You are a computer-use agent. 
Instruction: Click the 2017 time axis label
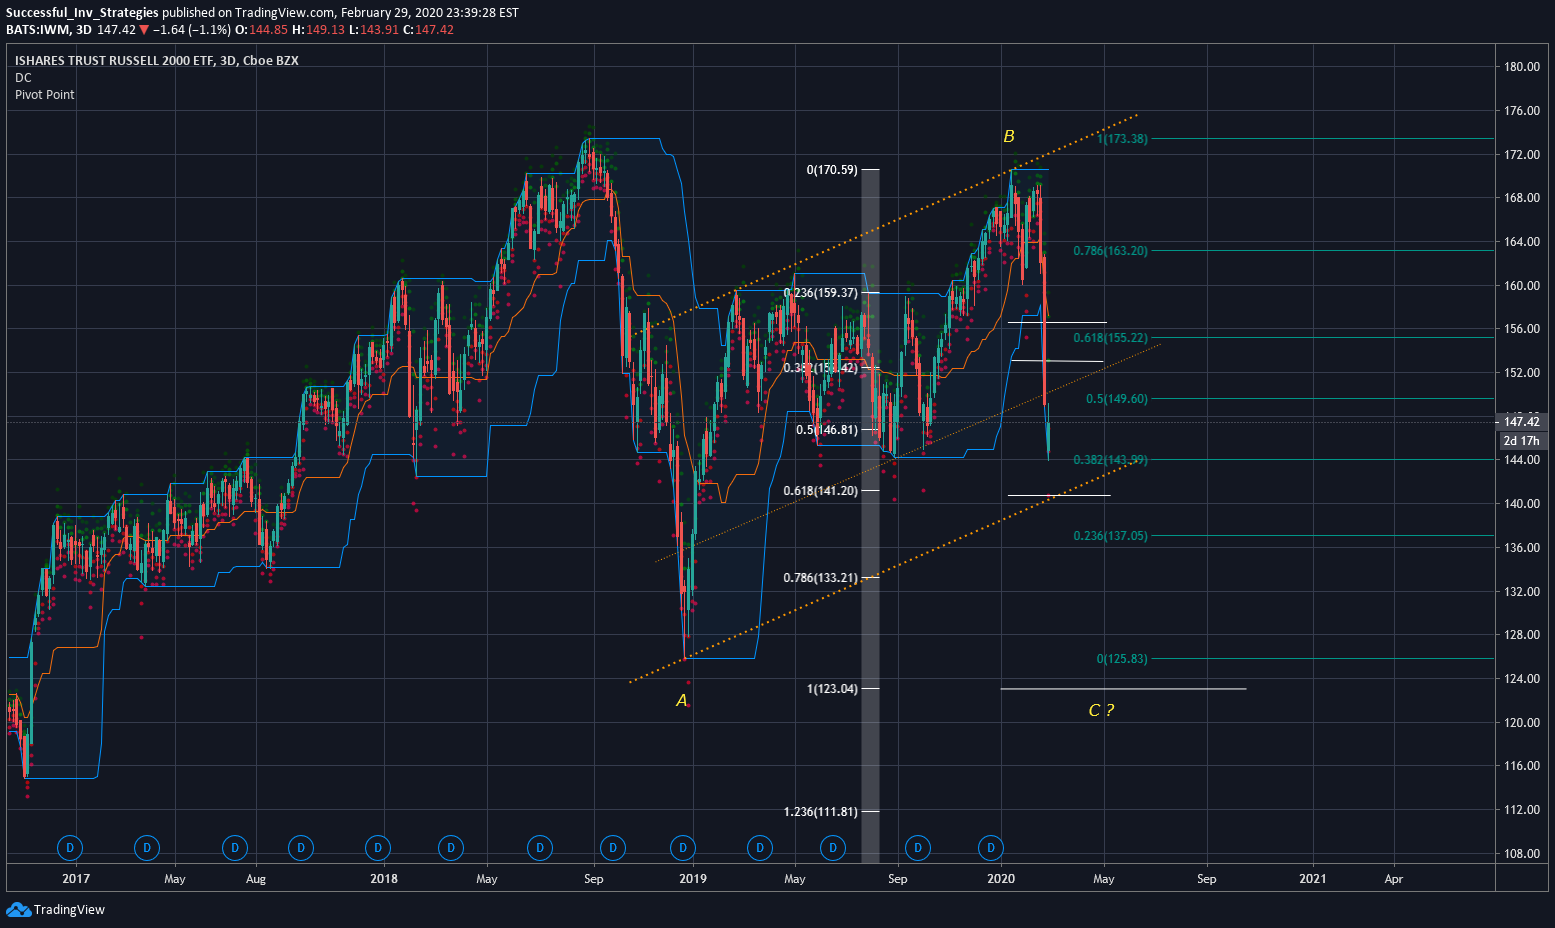click(76, 879)
